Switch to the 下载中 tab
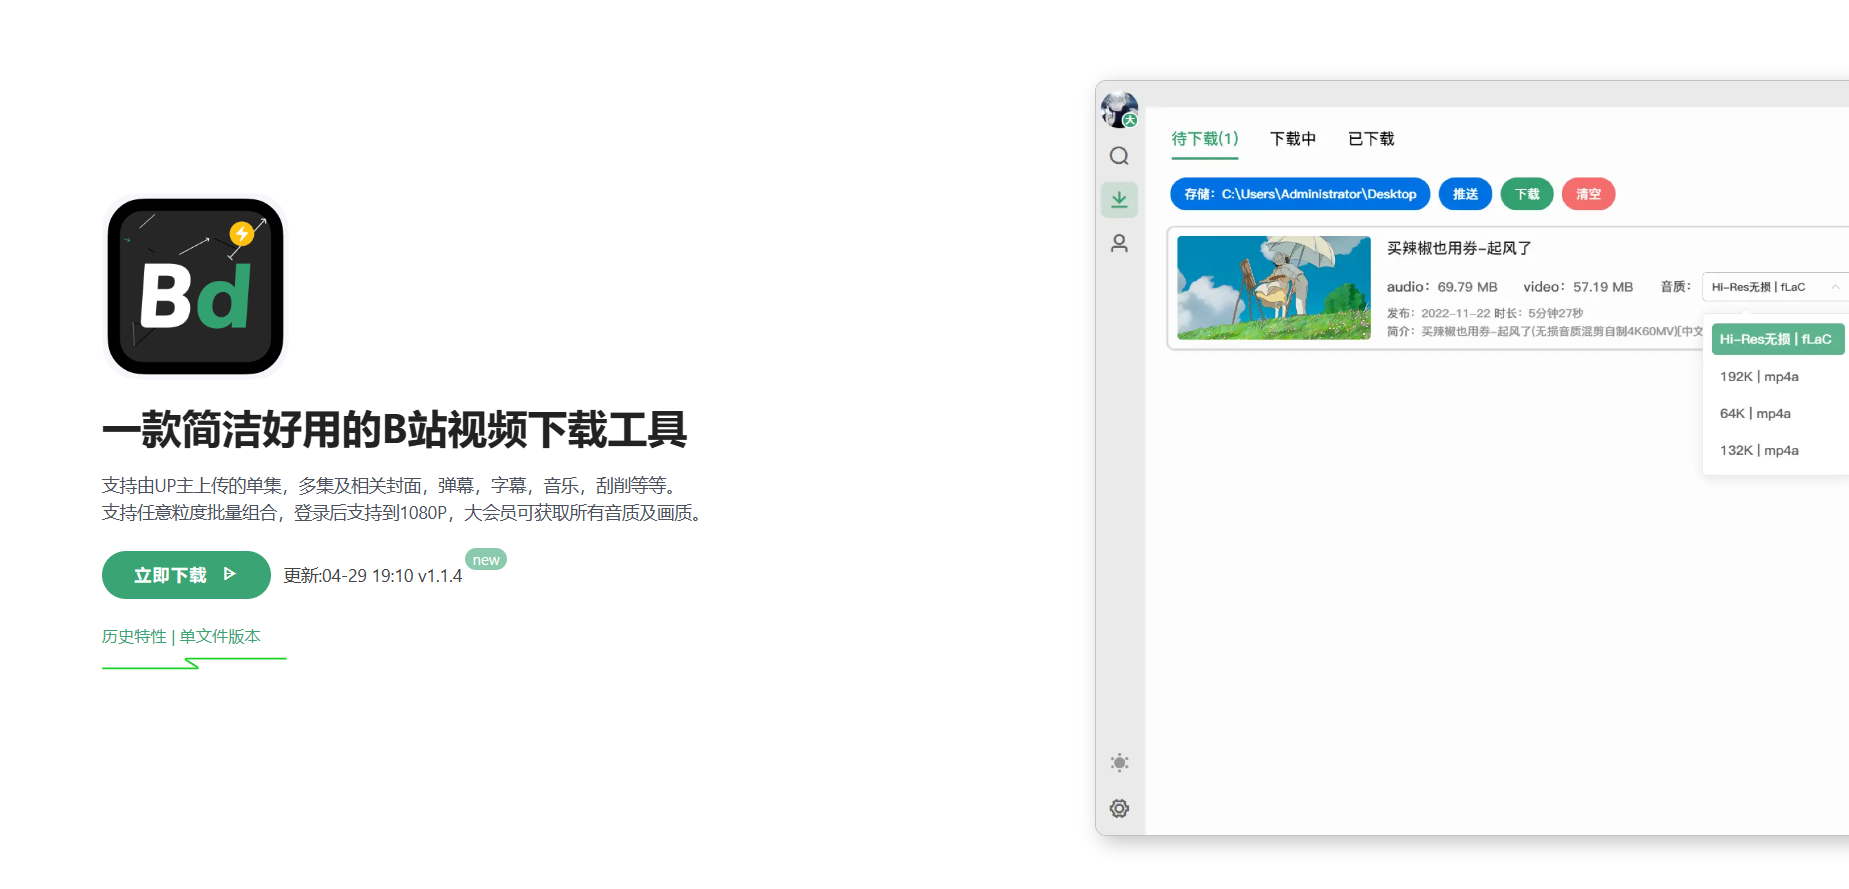Image resolution: width=1849 pixels, height=889 pixels. coord(1293,139)
